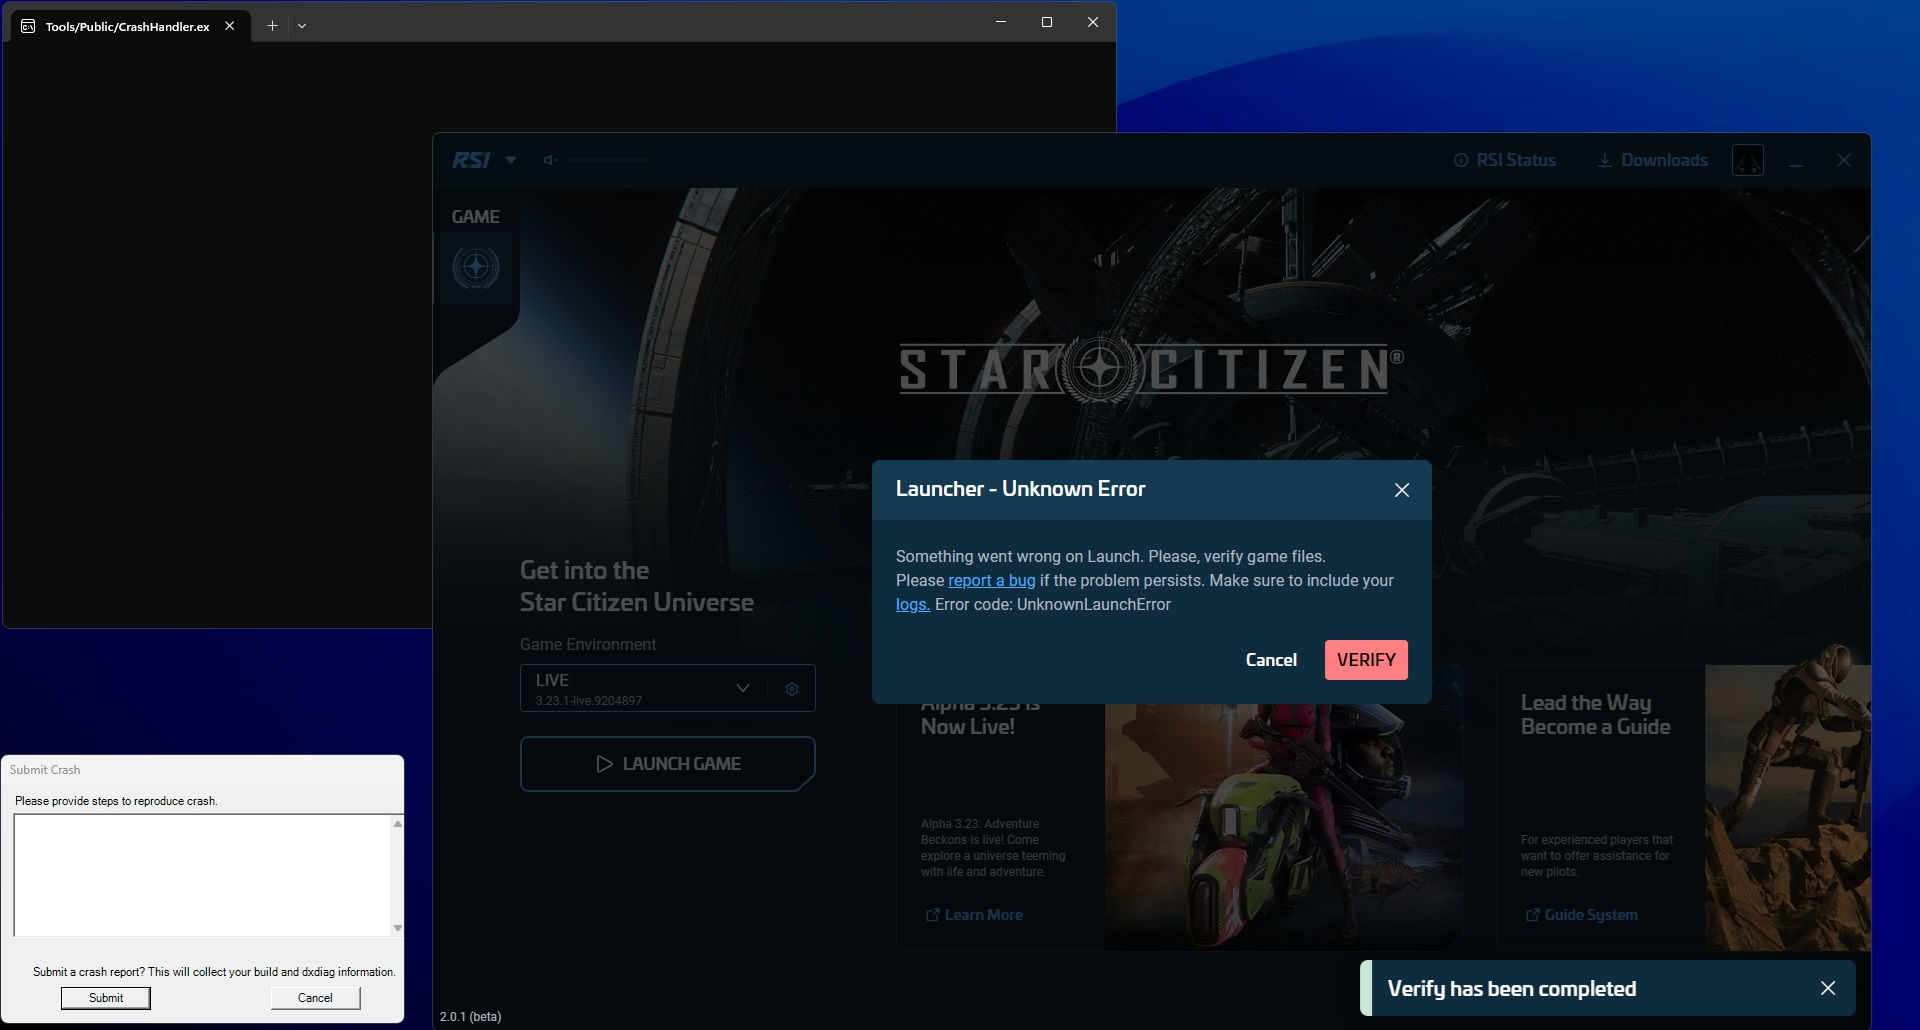Click the crash reproduction steps text box

point(202,875)
